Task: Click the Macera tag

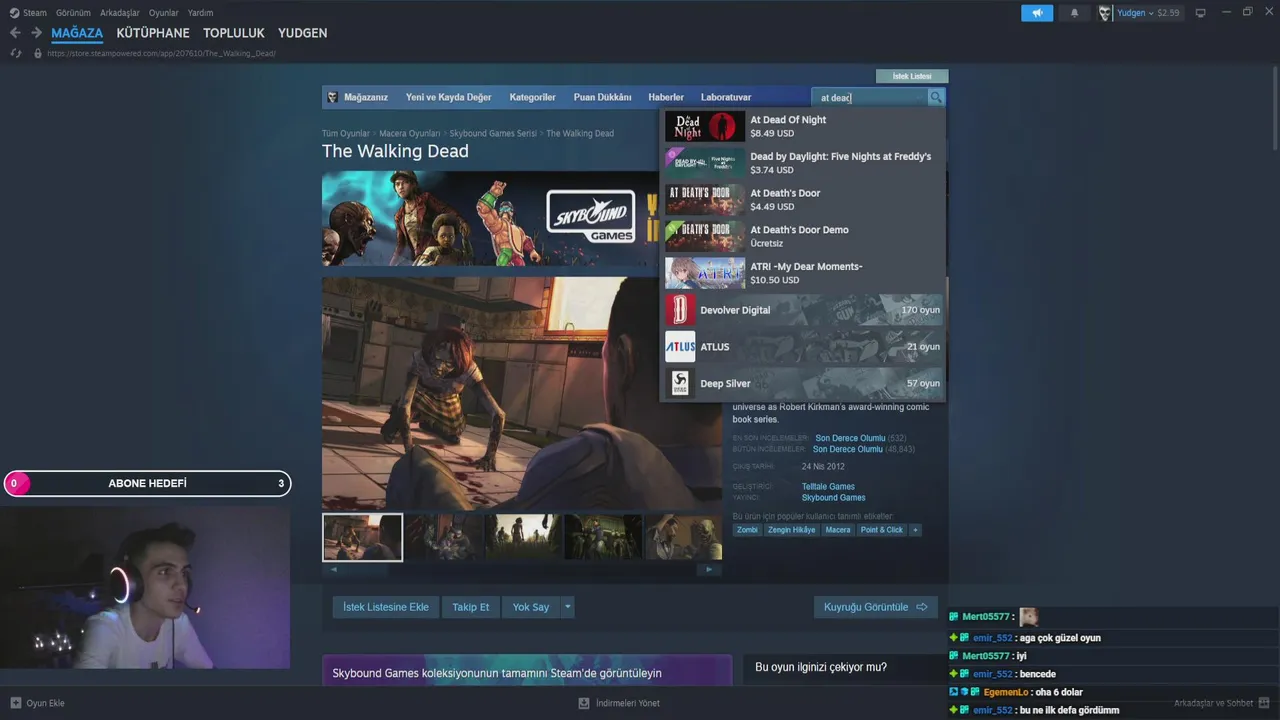Action: click(838, 530)
